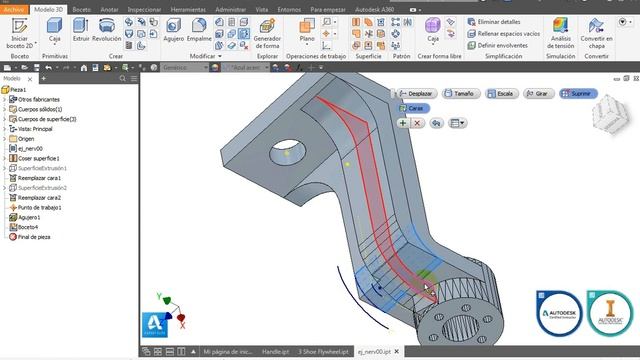Click the undo arrow in quick access toolbar
The image size is (640, 360).
[49, 68]
